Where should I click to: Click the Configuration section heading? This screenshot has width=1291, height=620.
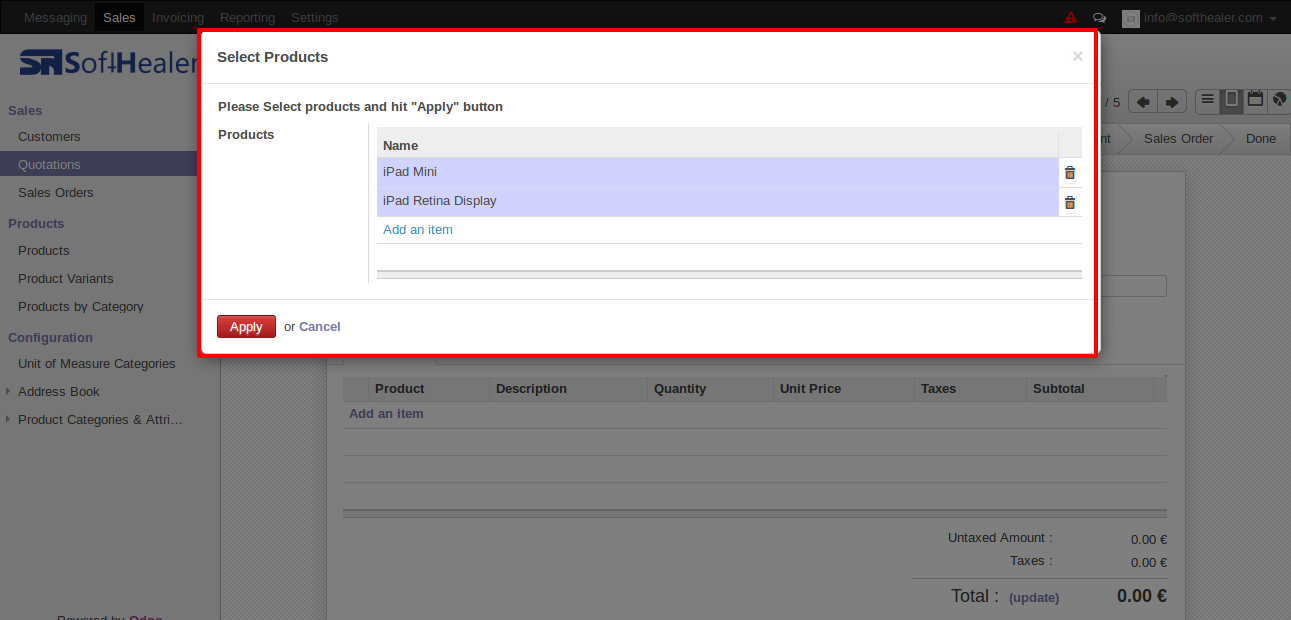coord(50,338)
